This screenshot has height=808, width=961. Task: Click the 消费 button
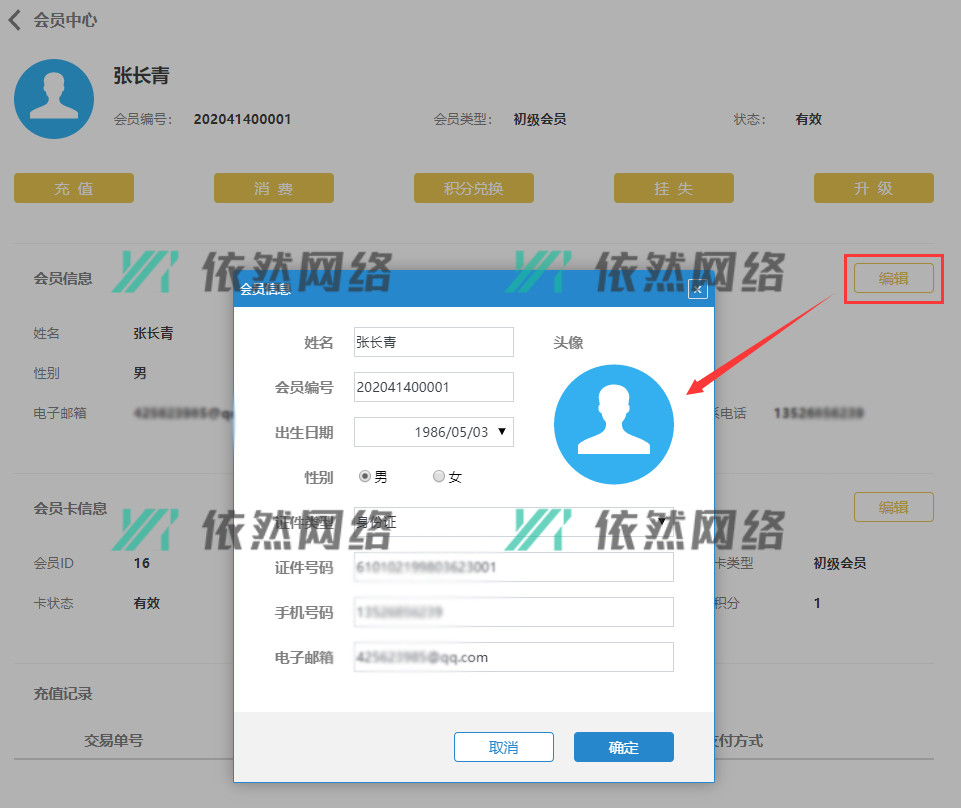tap(273, 188)
